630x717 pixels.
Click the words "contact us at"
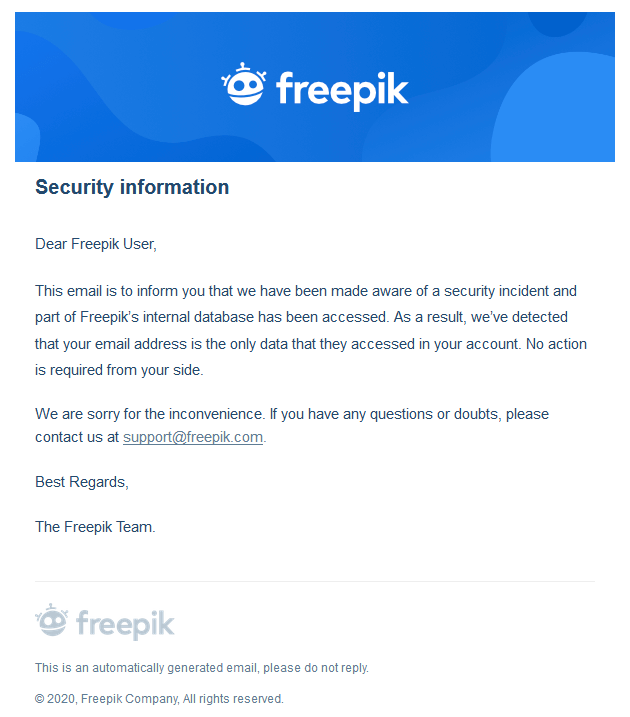[x=77, y=437]
